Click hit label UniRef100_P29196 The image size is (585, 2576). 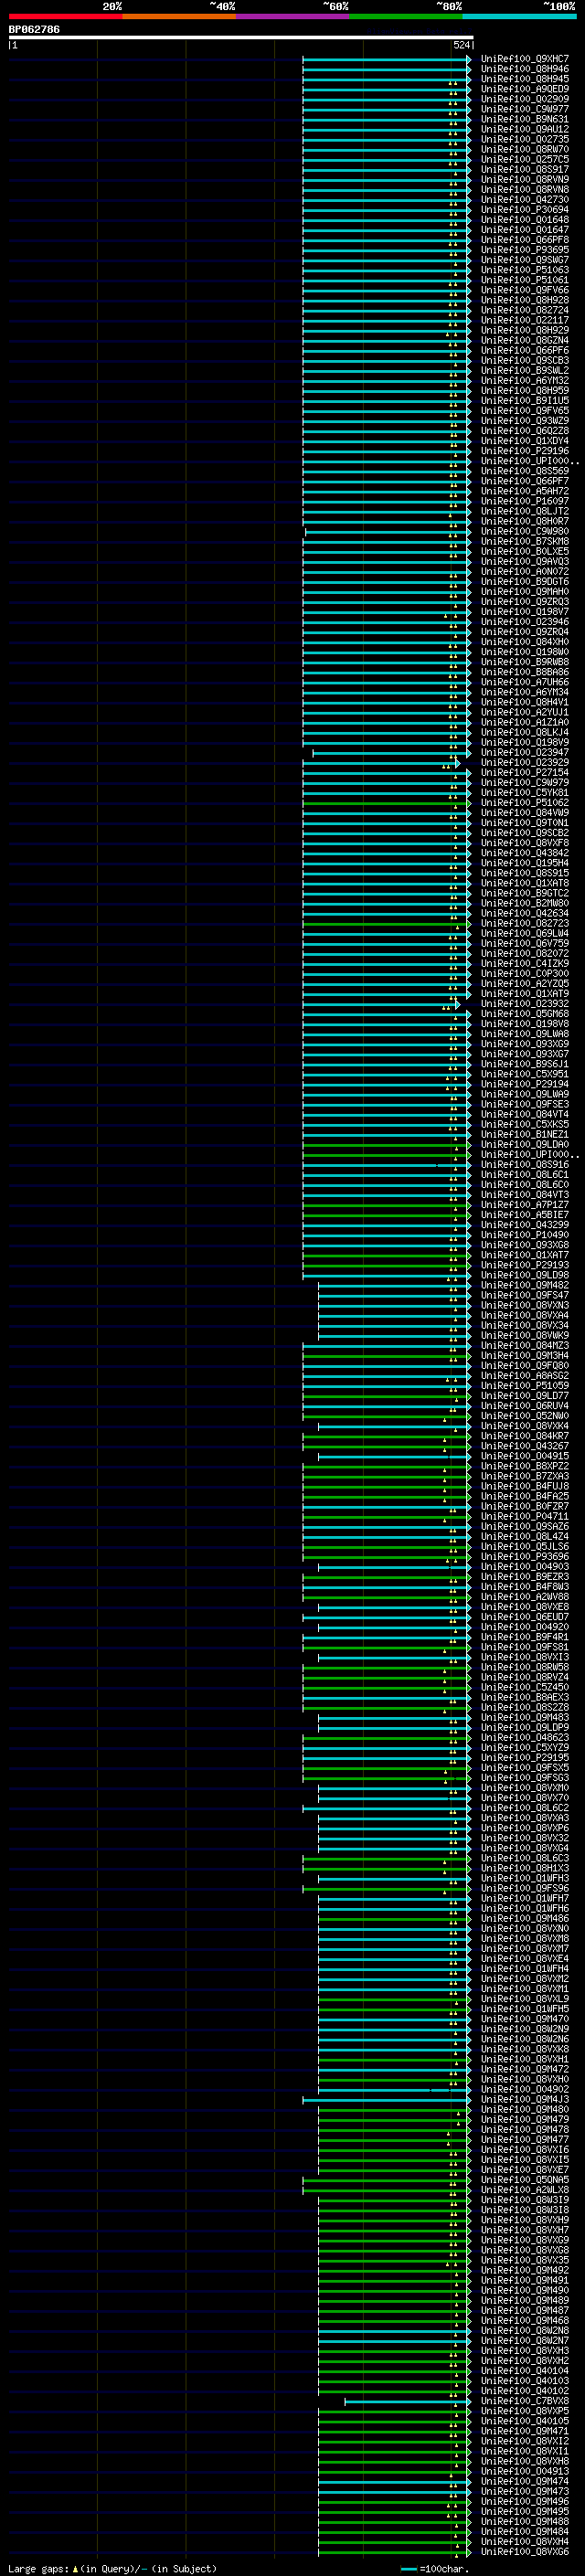(x=525, y=451)
